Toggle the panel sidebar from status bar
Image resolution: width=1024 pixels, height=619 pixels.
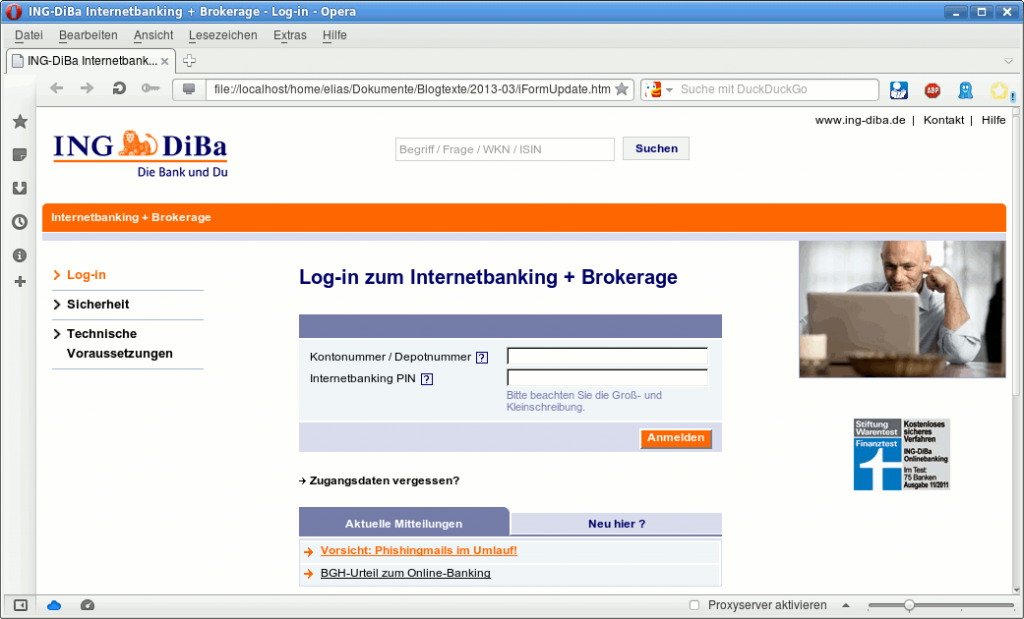[21, 605]
